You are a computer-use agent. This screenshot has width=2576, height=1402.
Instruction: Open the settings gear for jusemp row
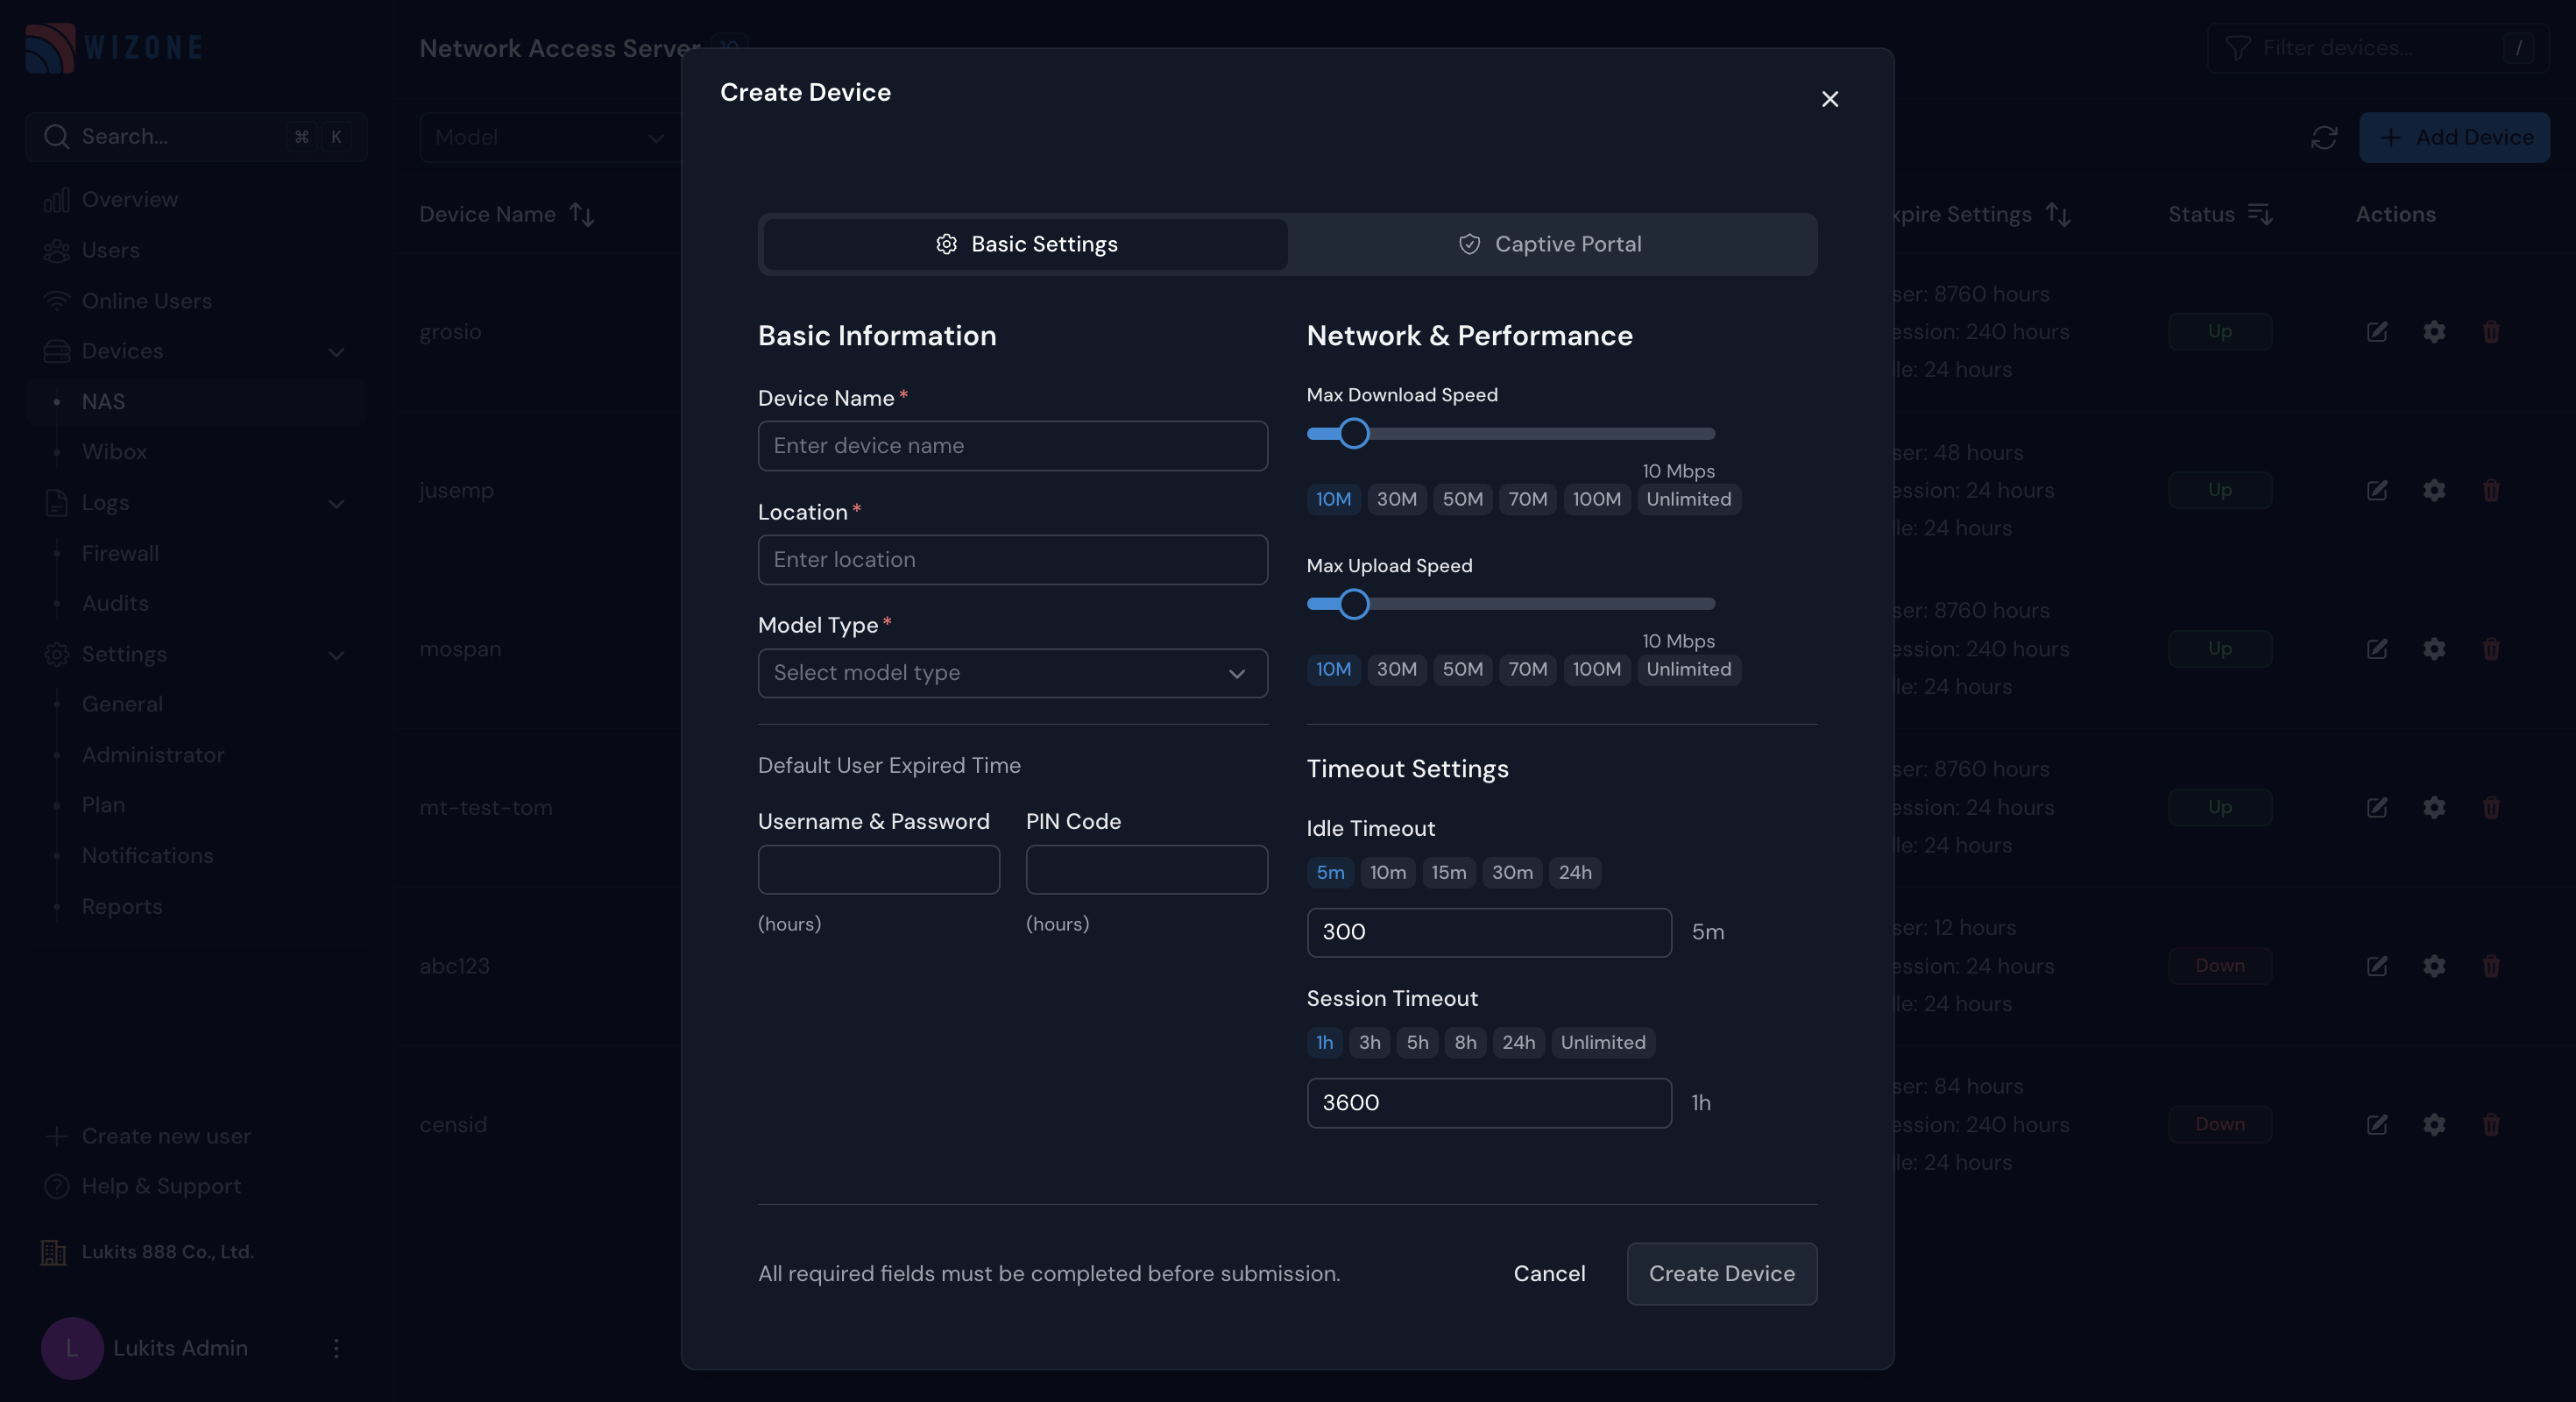(2434, 490)
